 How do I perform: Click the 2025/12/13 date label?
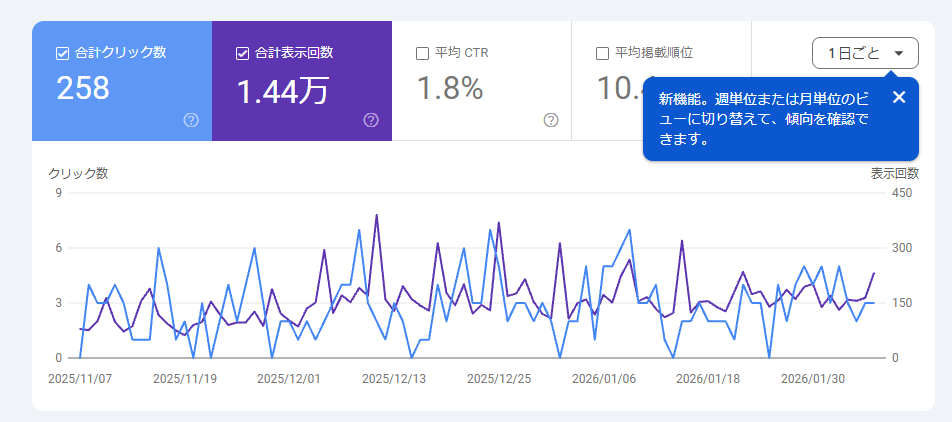(394, 379)
